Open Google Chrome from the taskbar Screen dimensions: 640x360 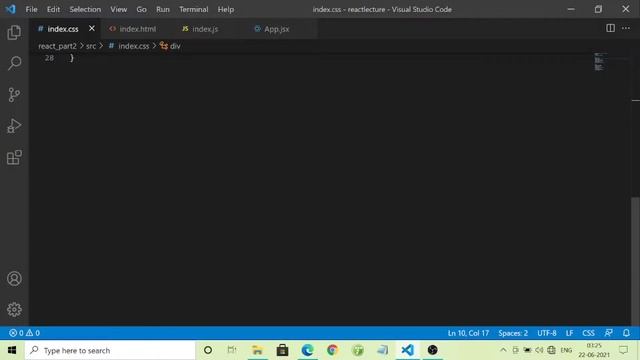(333, 350)
